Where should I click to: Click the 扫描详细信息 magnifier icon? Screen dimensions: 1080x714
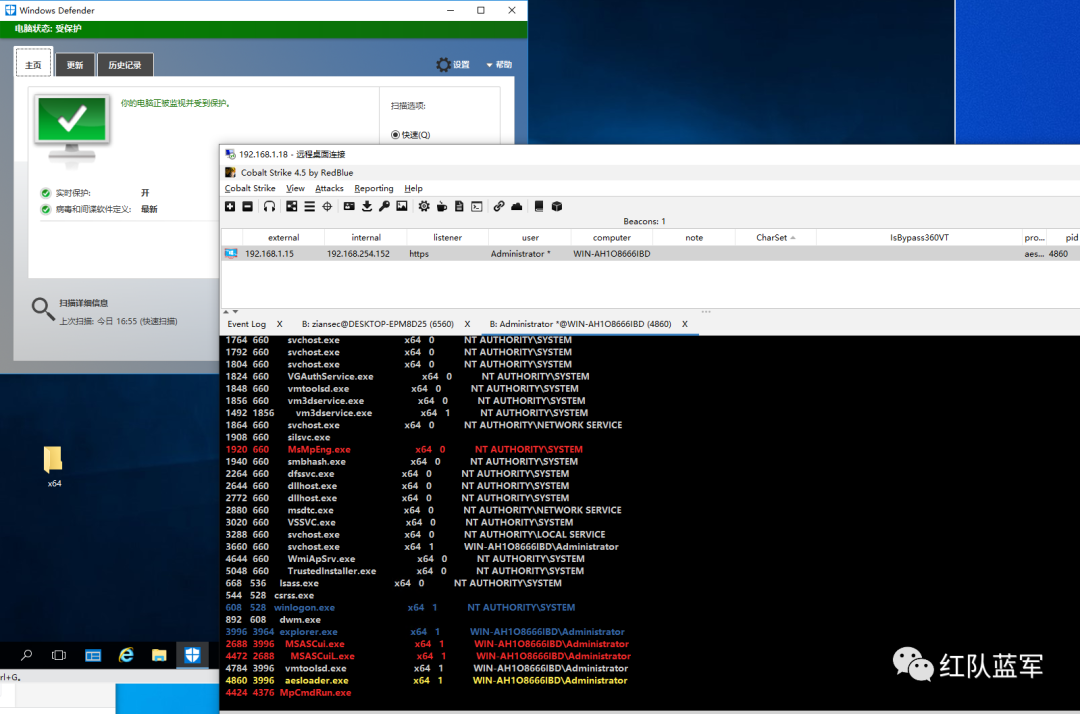click(x=43, y=309)
